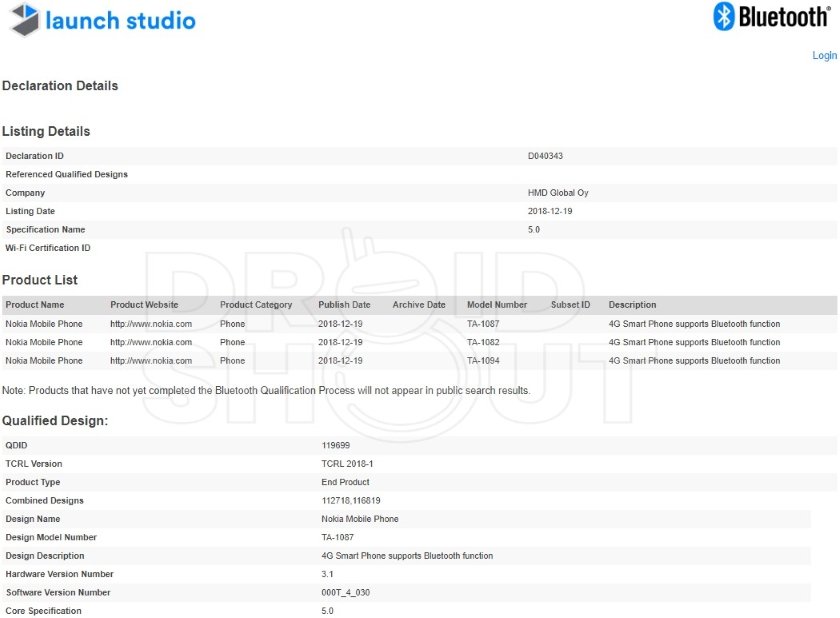Click the launch studio title text
This screenshot has width=840, height=618.
(x=121, y=21)
